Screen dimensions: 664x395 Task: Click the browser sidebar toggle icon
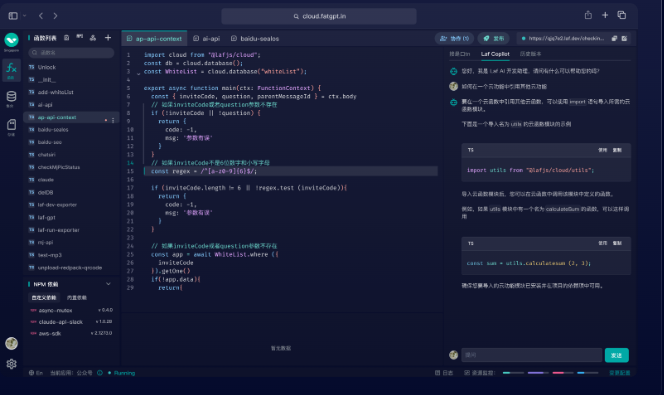point(13,16)
